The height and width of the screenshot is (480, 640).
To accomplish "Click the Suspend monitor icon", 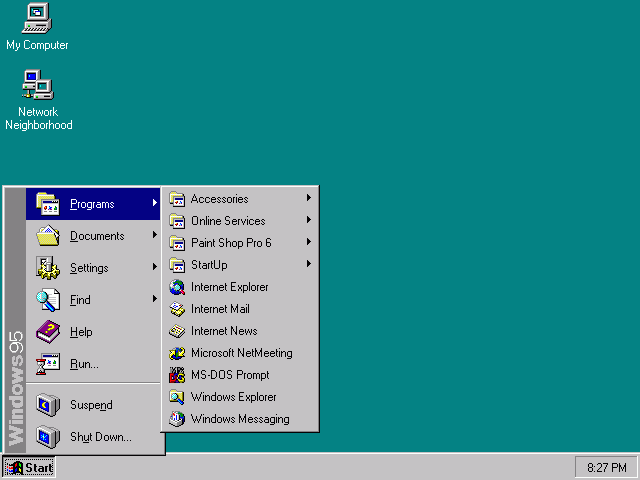I will 48,404.
